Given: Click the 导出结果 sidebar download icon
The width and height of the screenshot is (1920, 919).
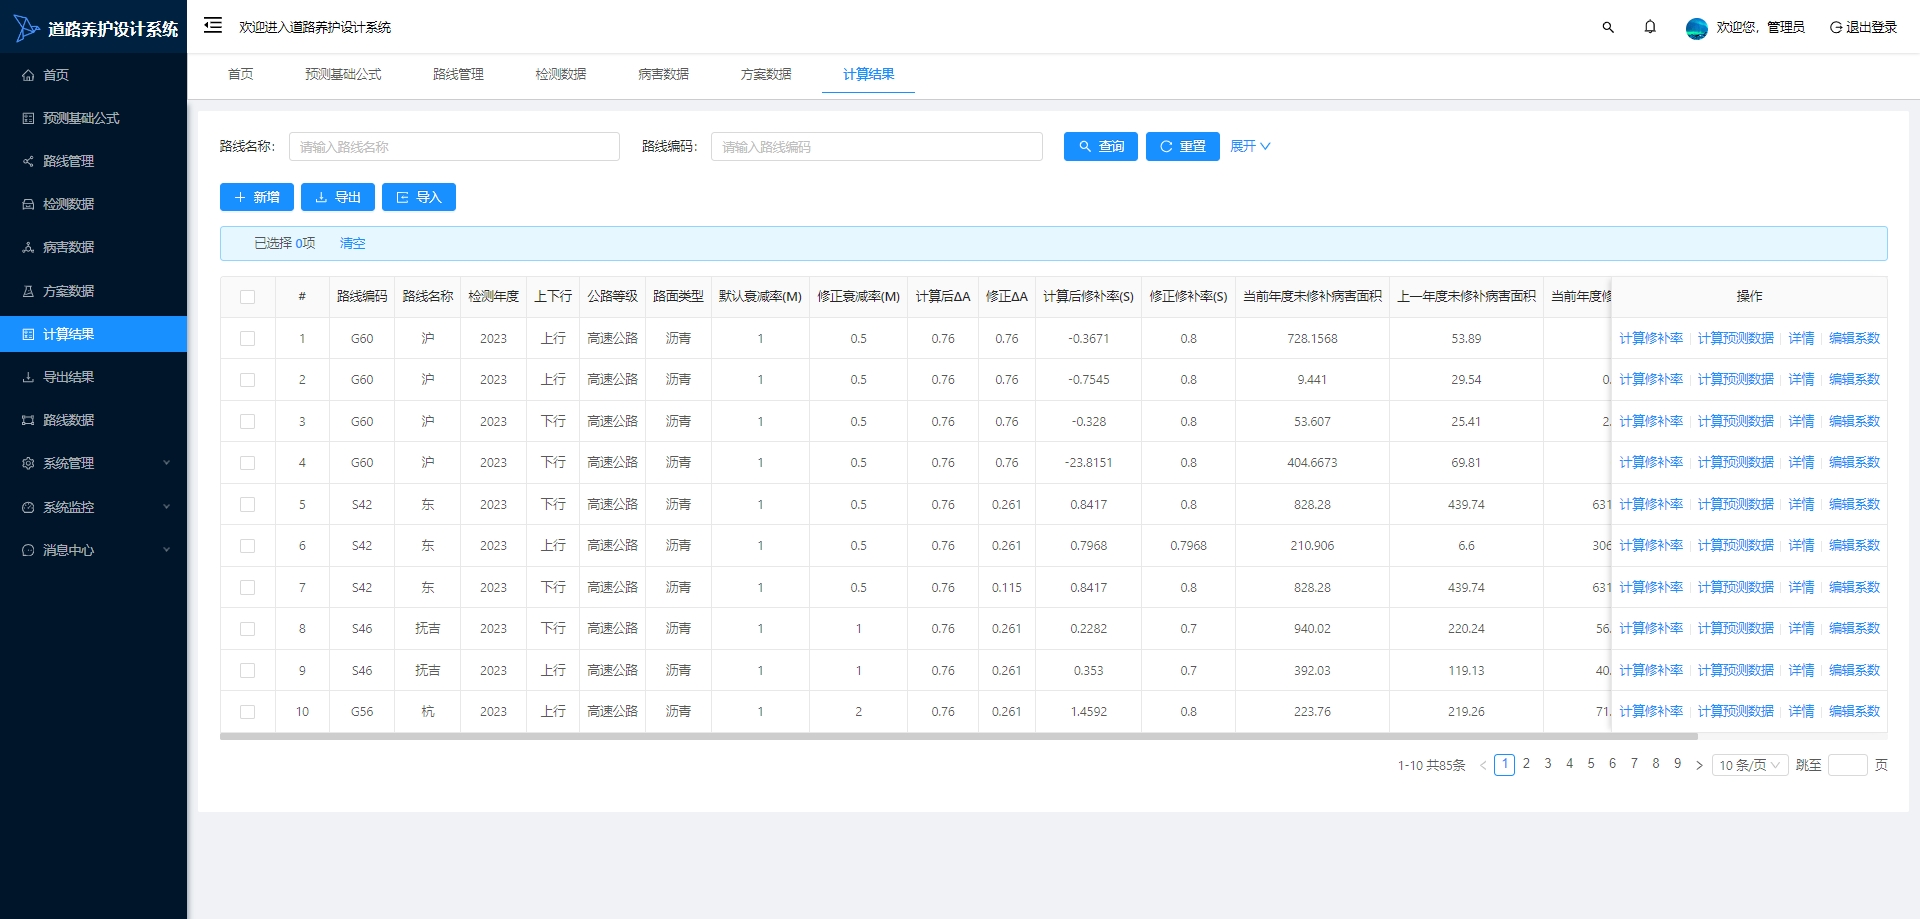Looking at the screenshot, I should click(28, 377).
